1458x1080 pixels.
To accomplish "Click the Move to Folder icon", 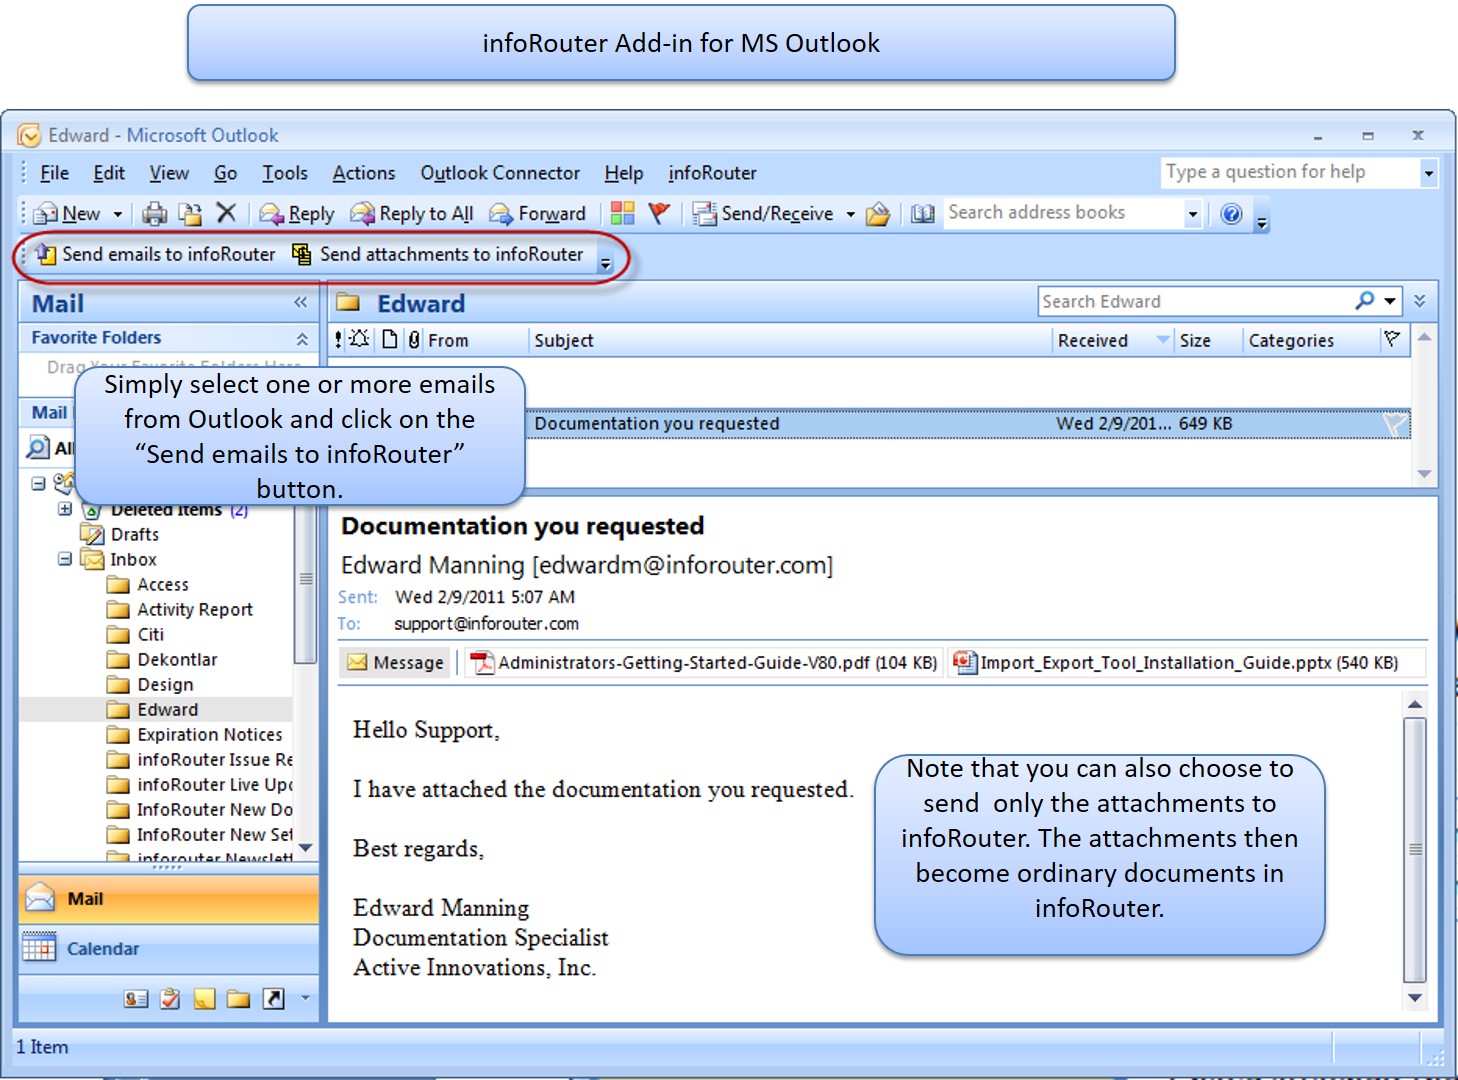I will (190, 213).
